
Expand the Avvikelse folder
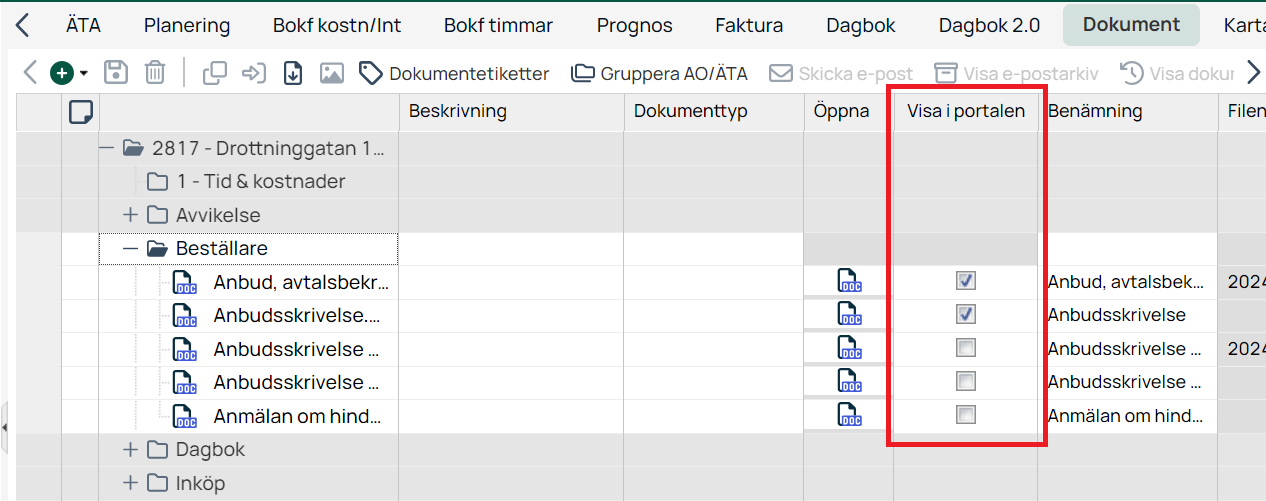click(x=130, y=215)
